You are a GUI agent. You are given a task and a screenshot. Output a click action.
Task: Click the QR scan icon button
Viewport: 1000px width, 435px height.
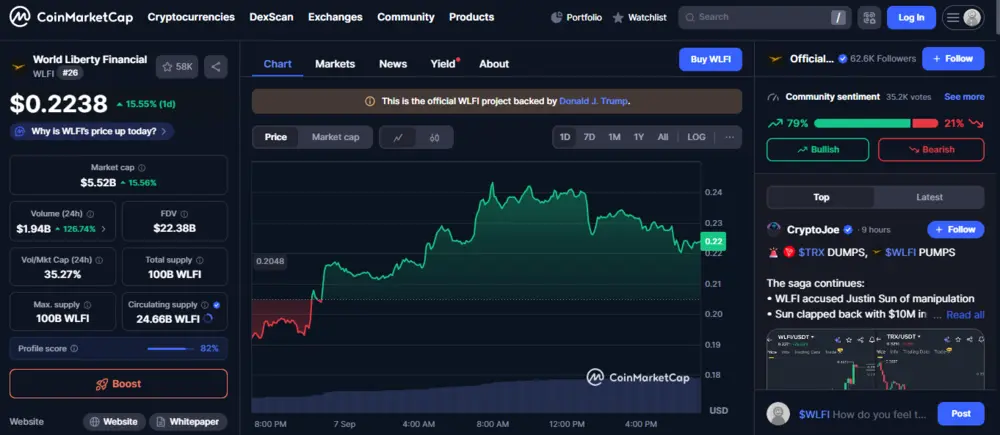(x=869, y=17)
